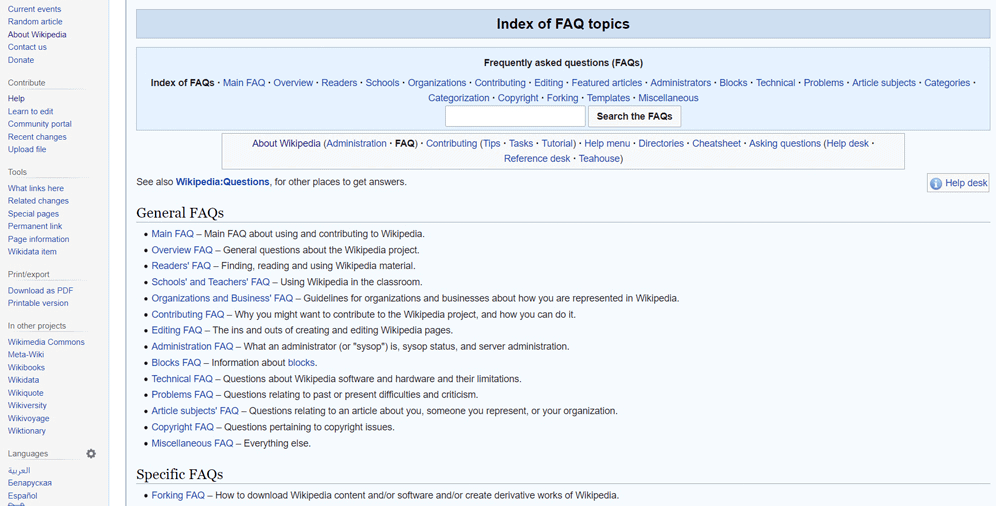
Task: Open Featured articles link
Action: tap(607, 83)
